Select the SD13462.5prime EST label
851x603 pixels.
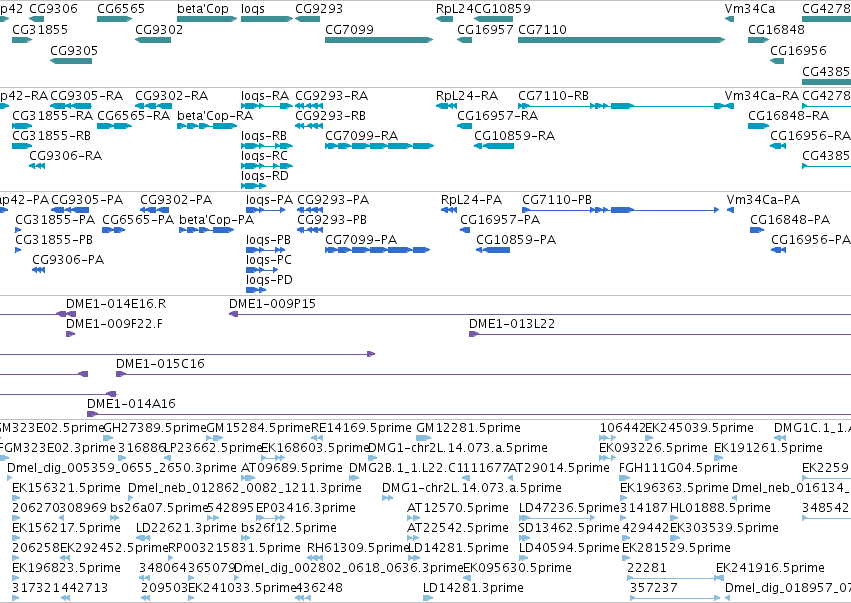point(569,528)
